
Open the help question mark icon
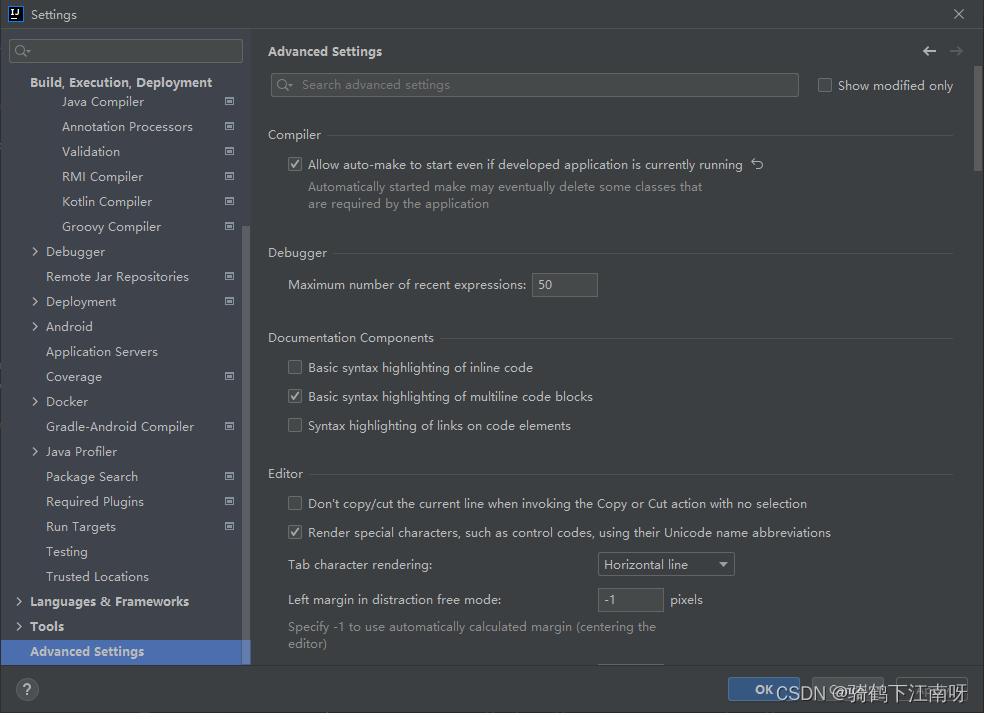pos(26,689)
